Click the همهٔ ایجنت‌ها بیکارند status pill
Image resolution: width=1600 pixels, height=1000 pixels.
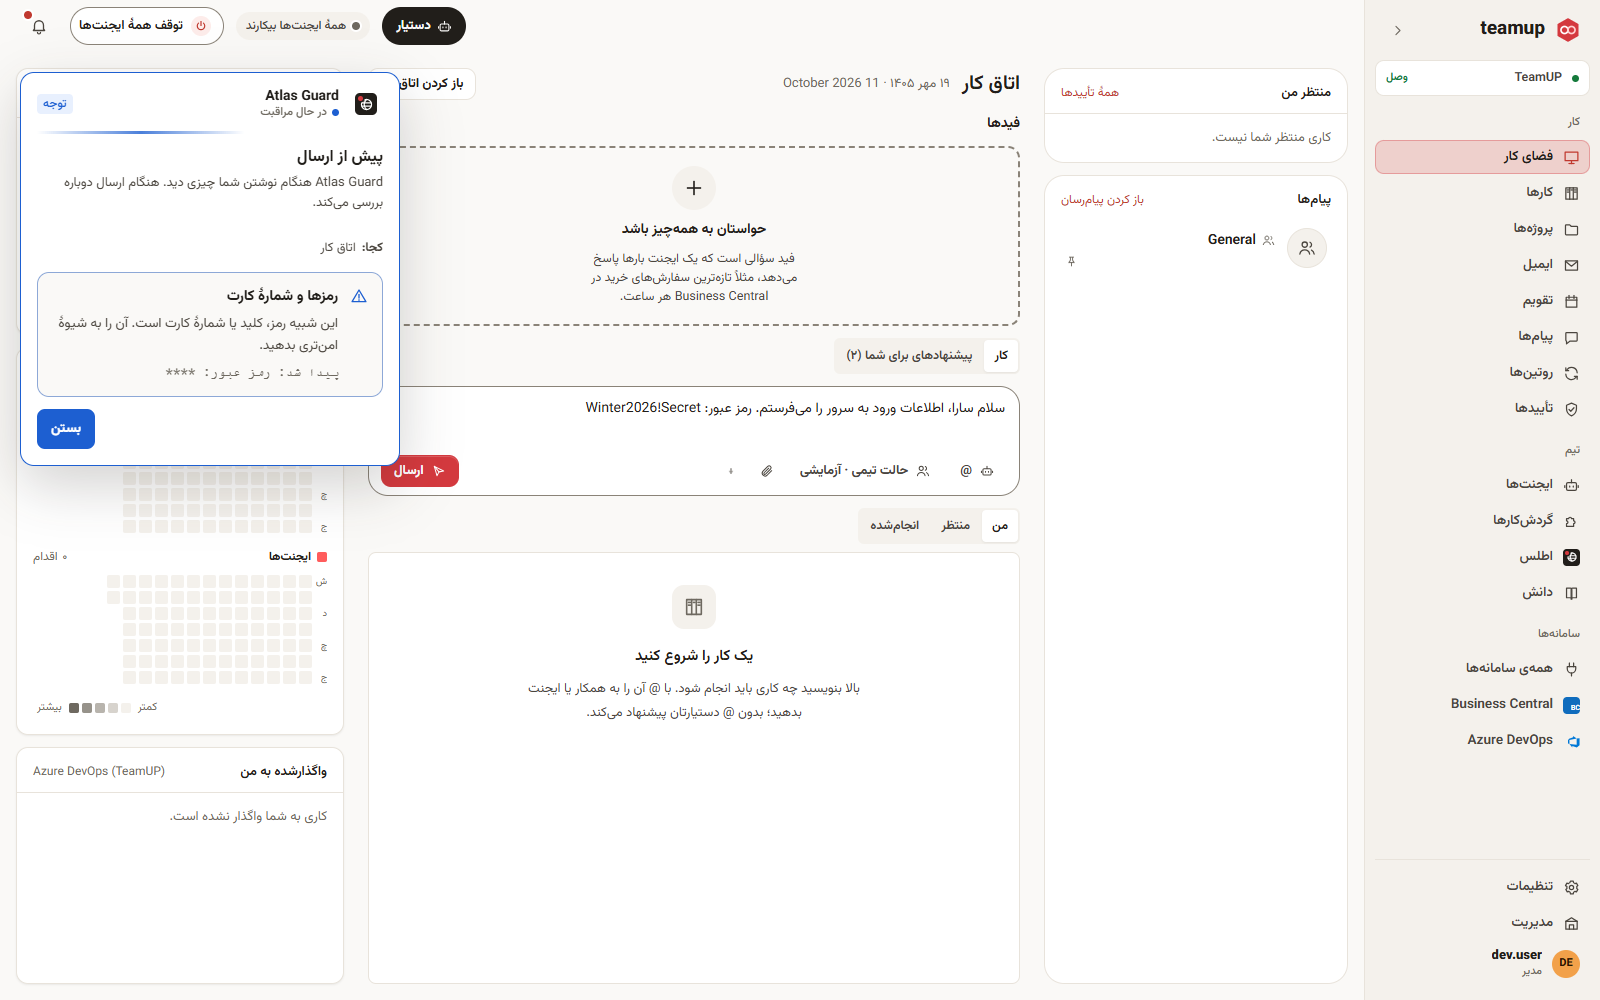[303, 26]
